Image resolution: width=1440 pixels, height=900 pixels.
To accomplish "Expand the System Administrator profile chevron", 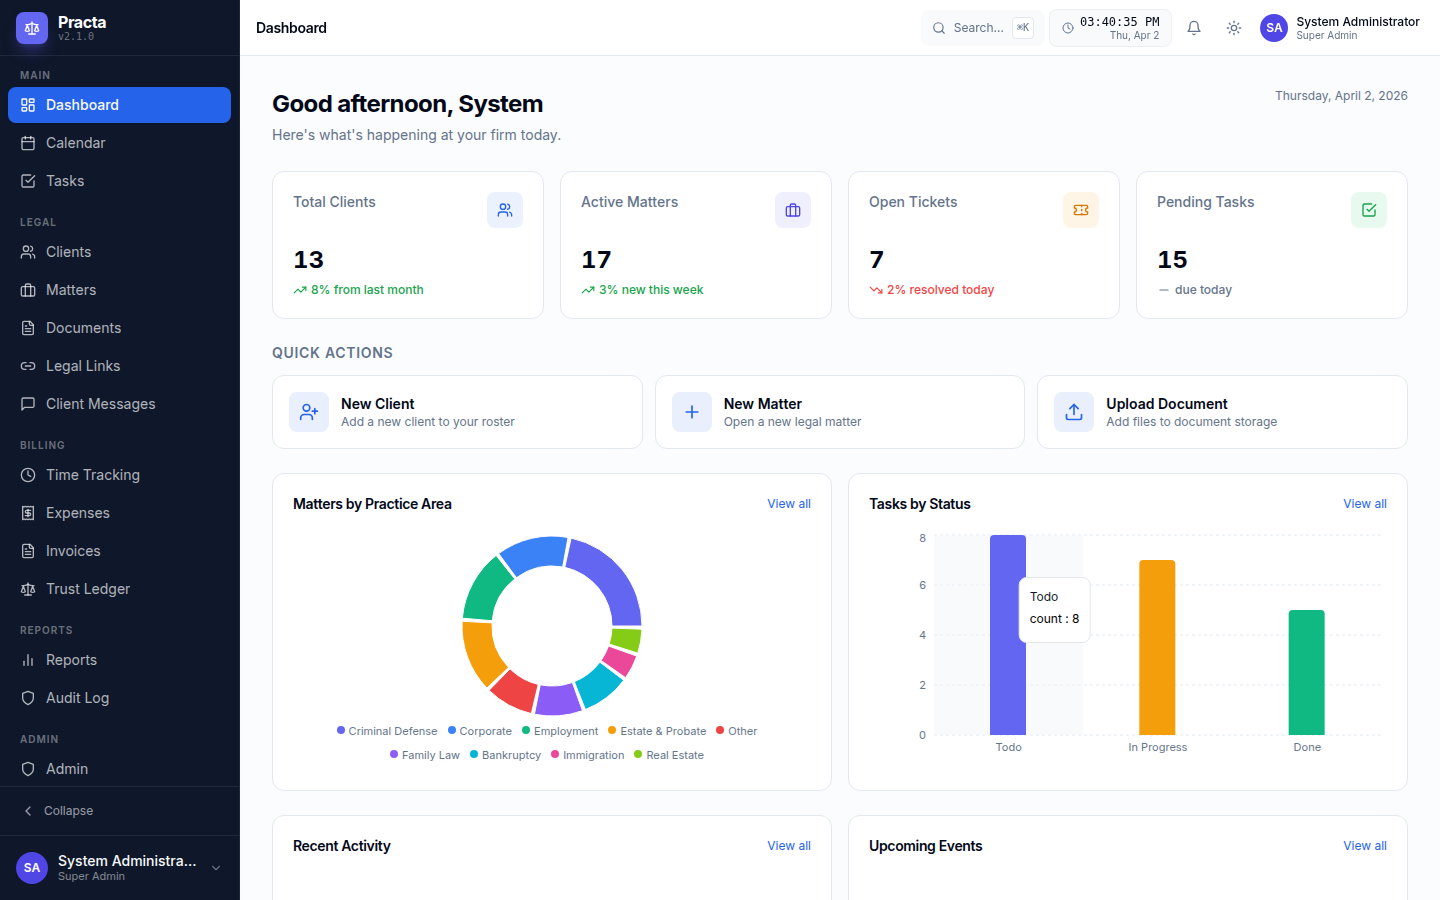I will point(216,868).
